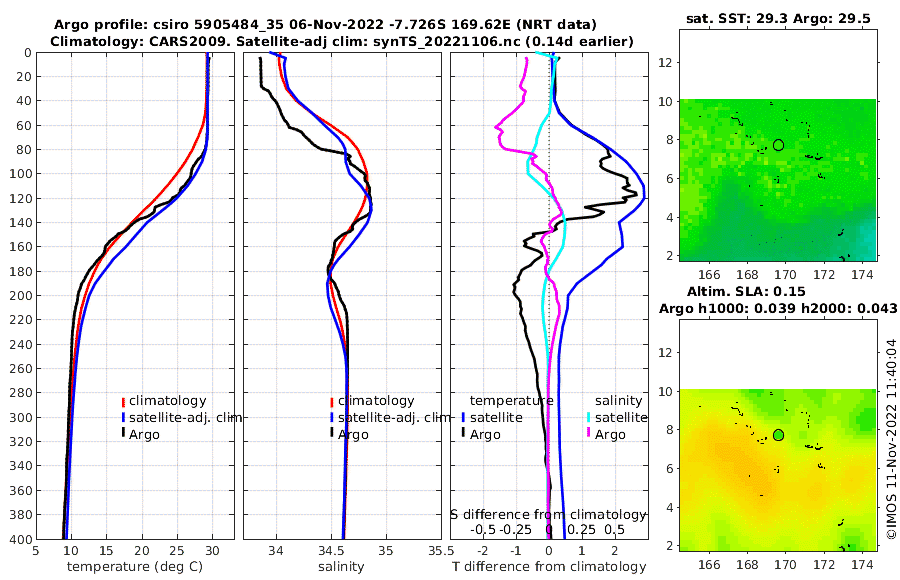Screen dimensions: 900x580
Task: Click the 'Altim. SLA: 0.15' heading
Action: tap(746, 291)
